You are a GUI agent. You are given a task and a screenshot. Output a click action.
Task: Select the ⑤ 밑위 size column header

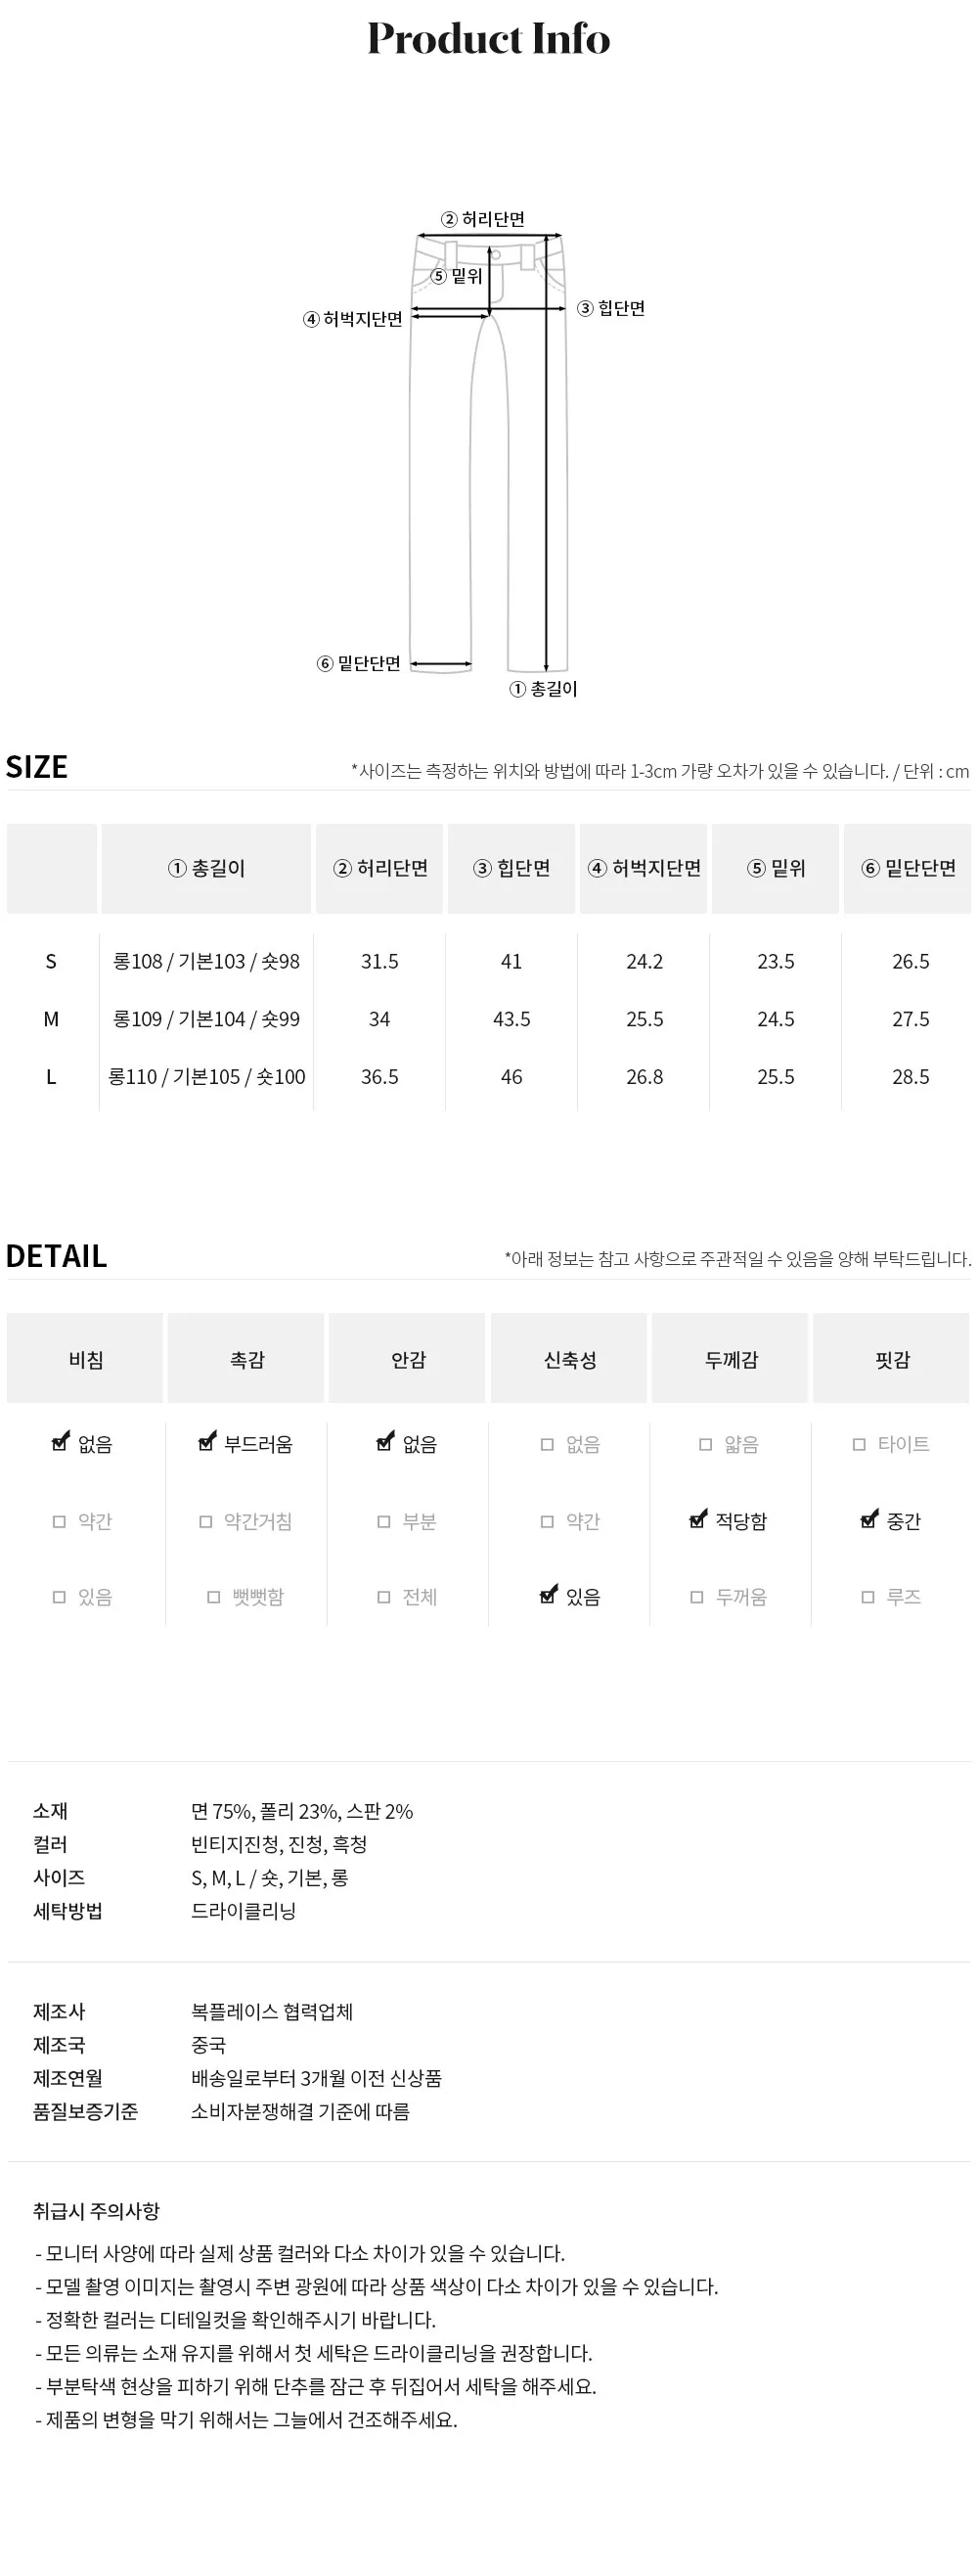coord(776,868)
